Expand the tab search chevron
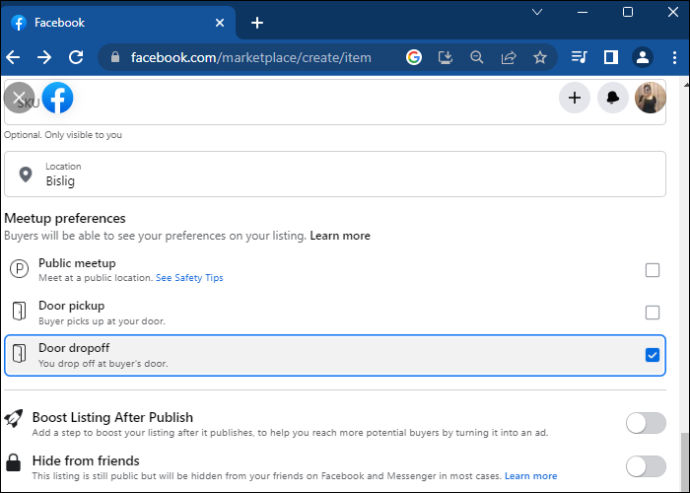The image size is (690, 493). coord(537,12)
